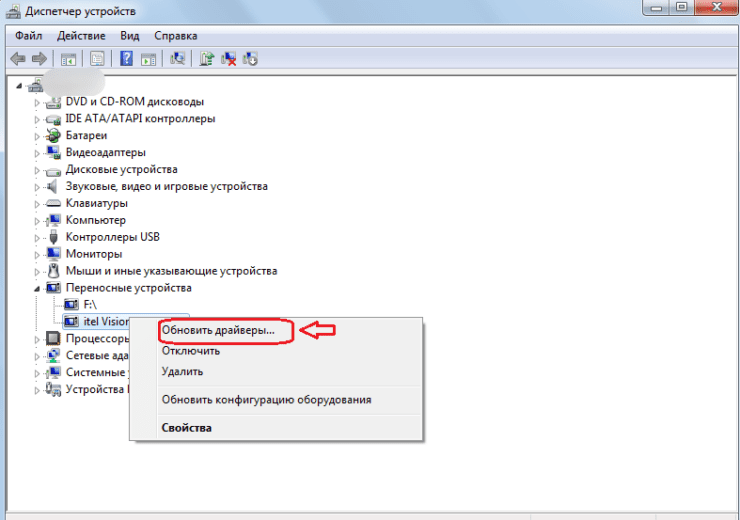Viewport: 740px width, 520px height.
Task: Select the DVD and CD-ROM drives icon
Action: point(53,102)
